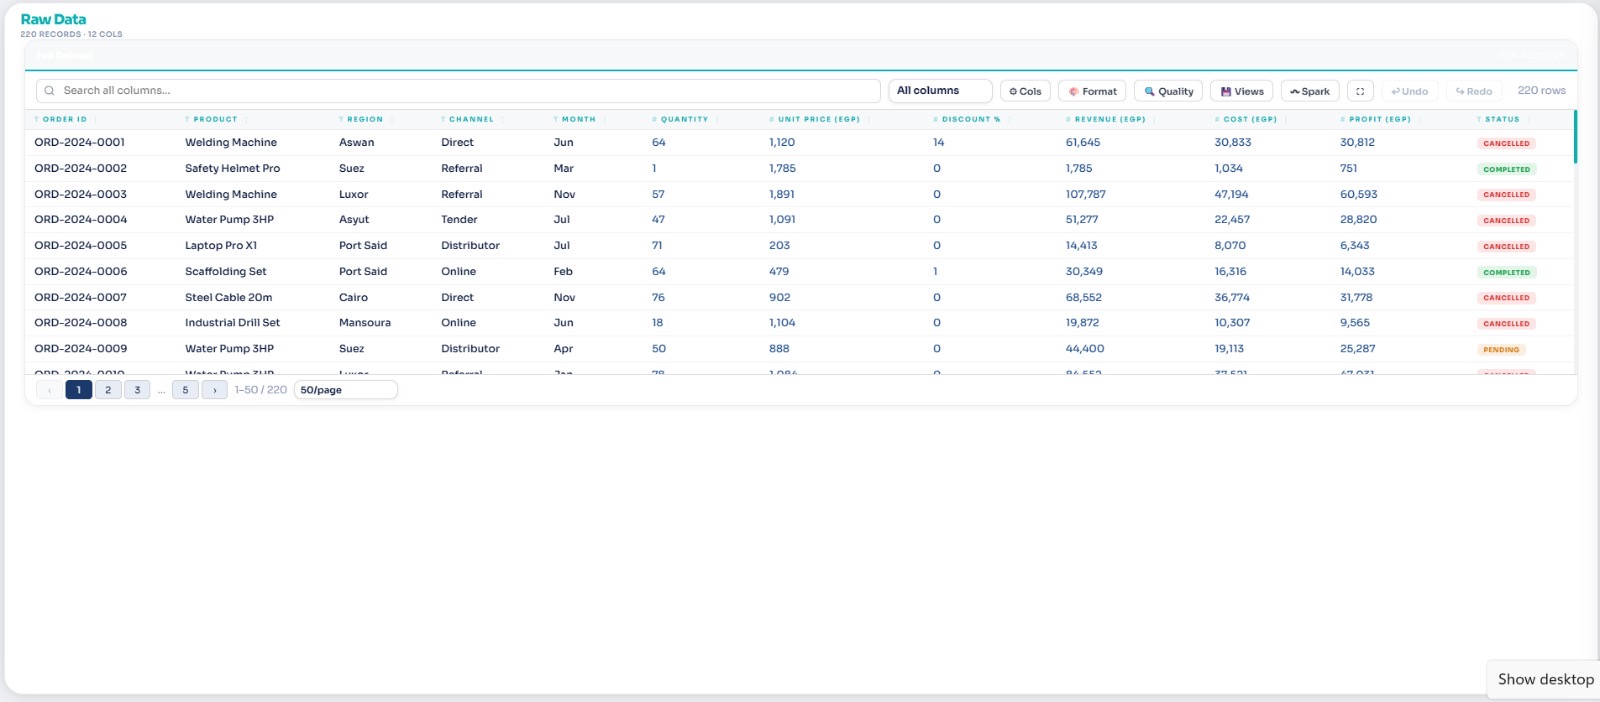Click the Redo button
The height and width of the screenshot is (702, 1600).
click(x=1474, y=91)
